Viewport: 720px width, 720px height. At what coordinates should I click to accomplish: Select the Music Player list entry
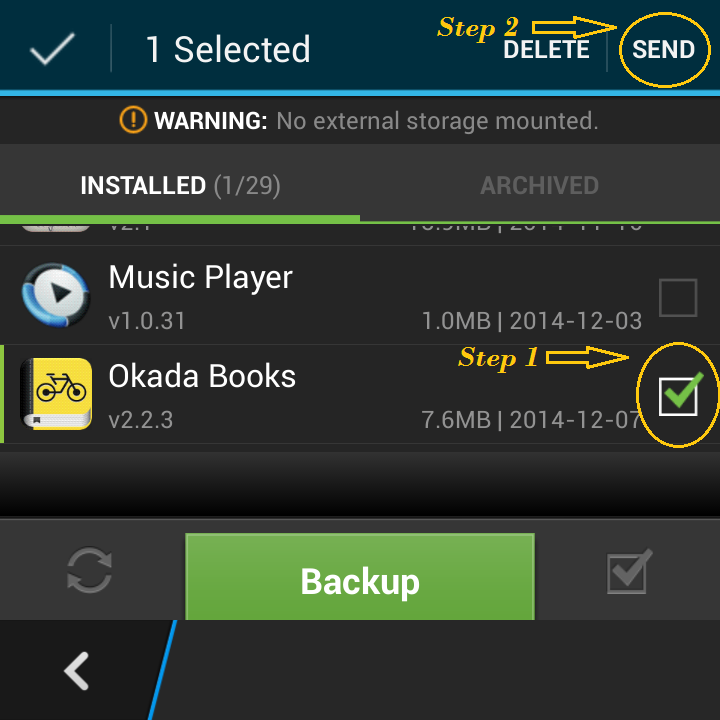[360, 295]
